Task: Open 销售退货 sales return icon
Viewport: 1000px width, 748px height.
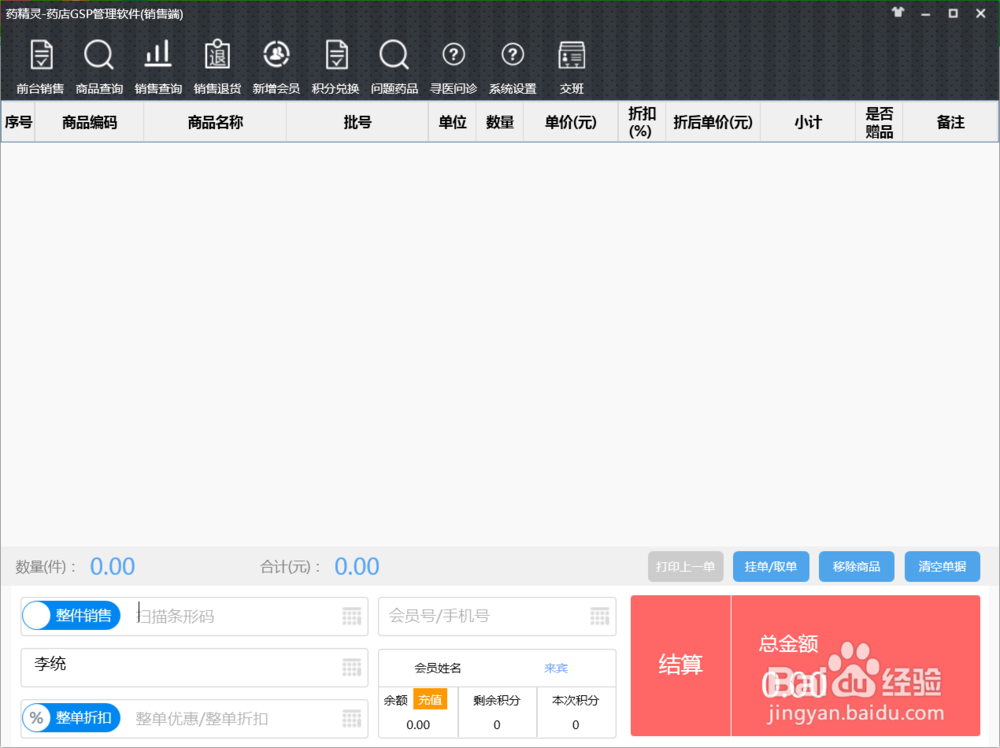Action: pyautogui.click(x=217, y=66)
